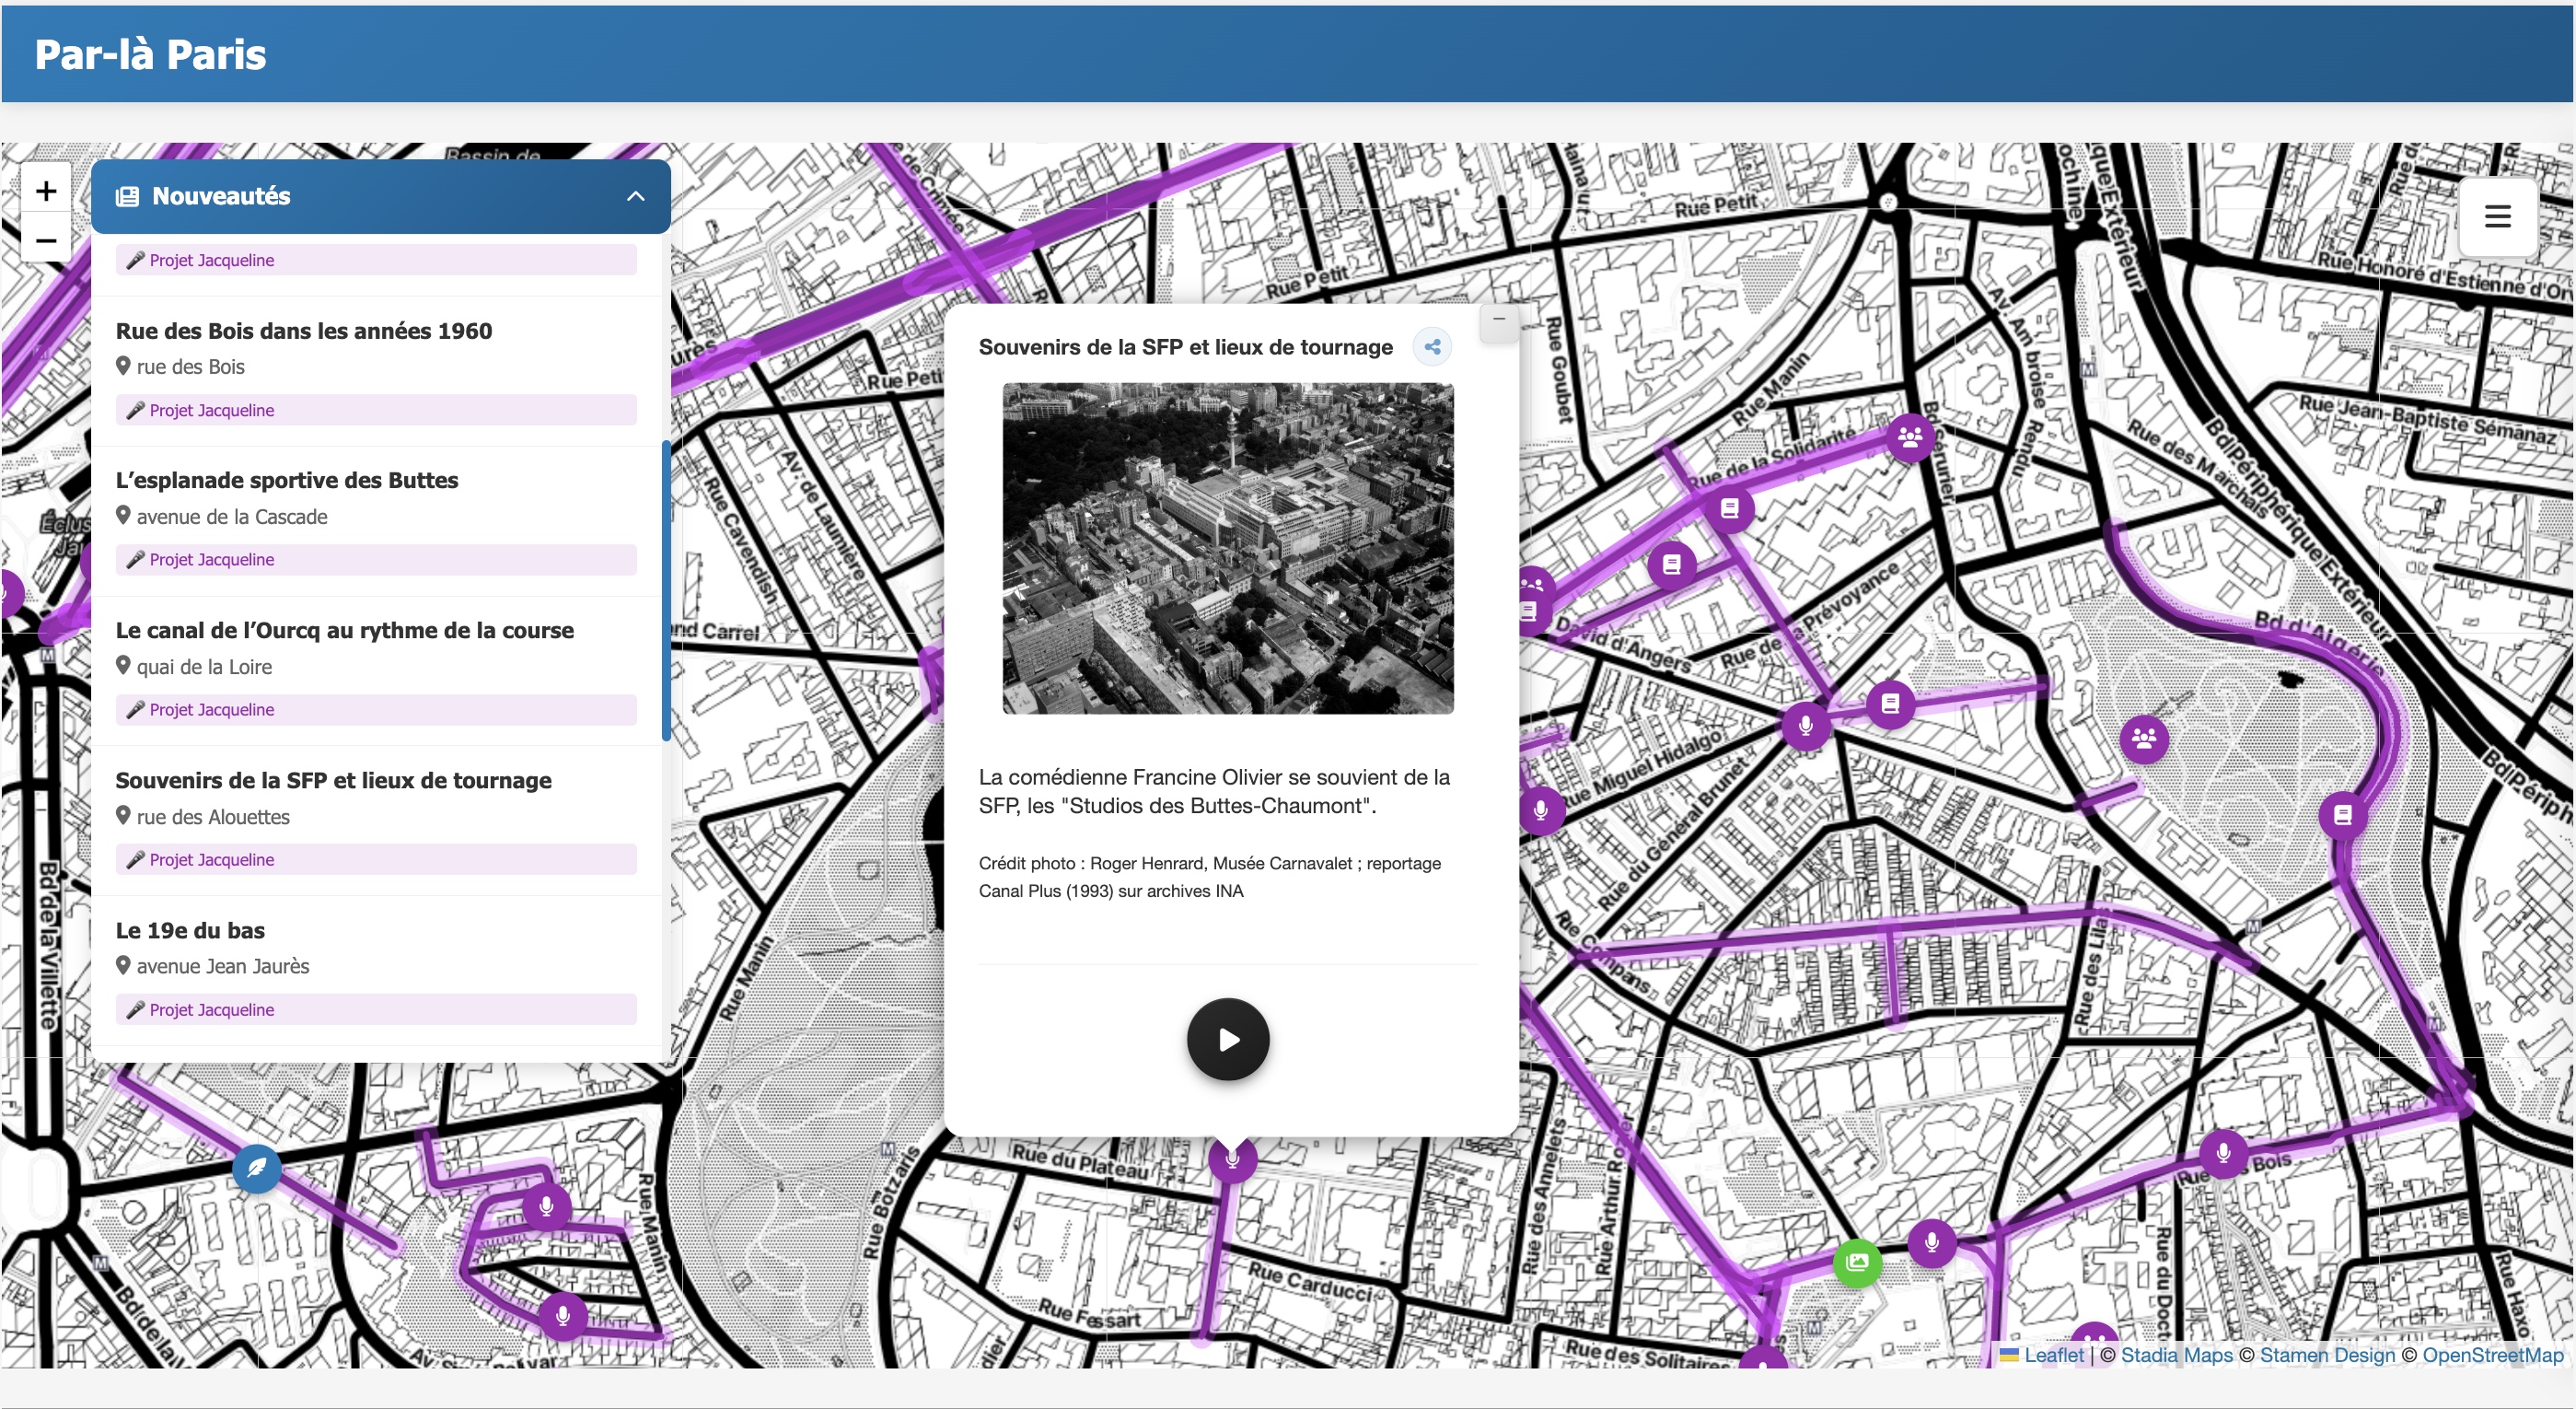
Task: Open Le 19e du bas story
Action: (190, 931)
